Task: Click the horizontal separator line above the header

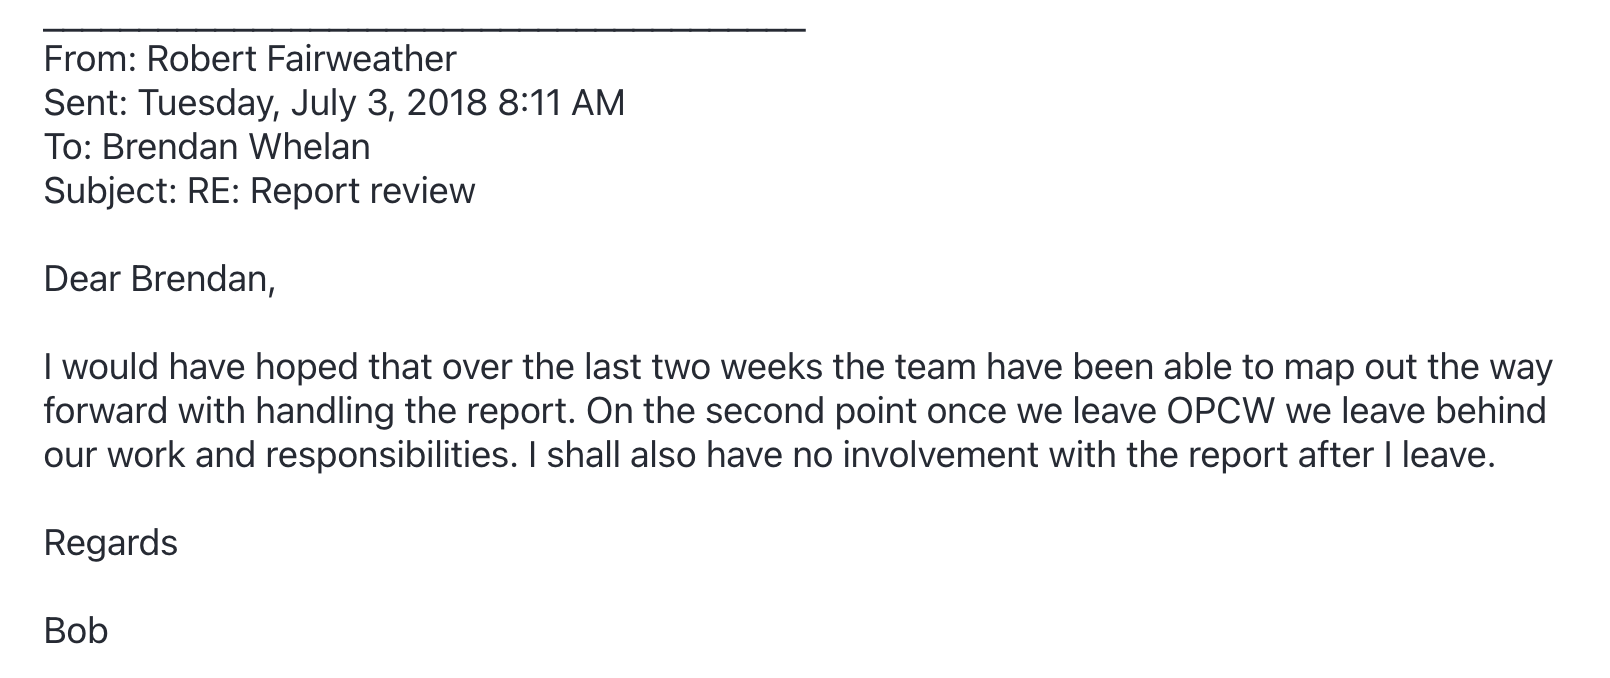Action: click(x=424, y=31)
